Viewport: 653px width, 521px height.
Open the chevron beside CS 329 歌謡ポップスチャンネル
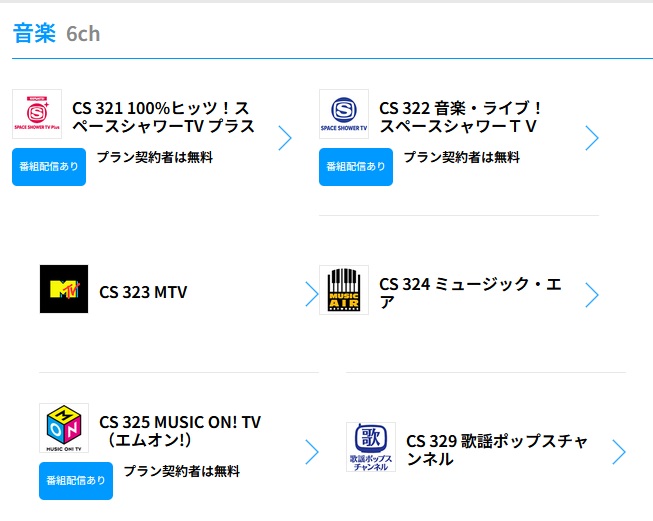[x=619, y=451]
